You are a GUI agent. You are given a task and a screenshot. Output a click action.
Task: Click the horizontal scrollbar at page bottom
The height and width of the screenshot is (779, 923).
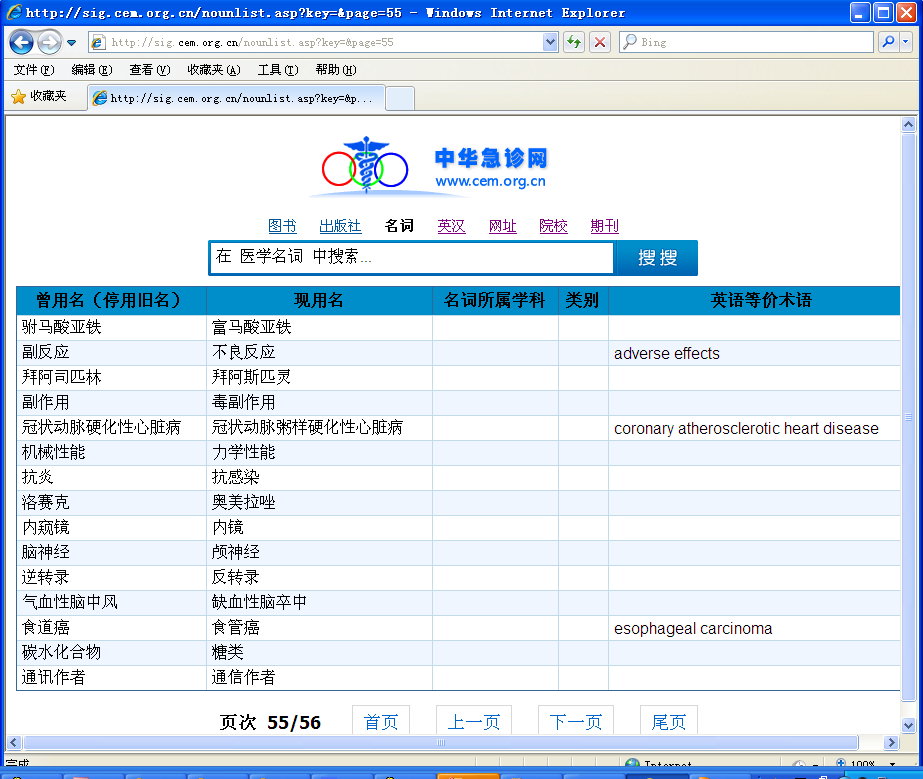click(x=440, y=743)
